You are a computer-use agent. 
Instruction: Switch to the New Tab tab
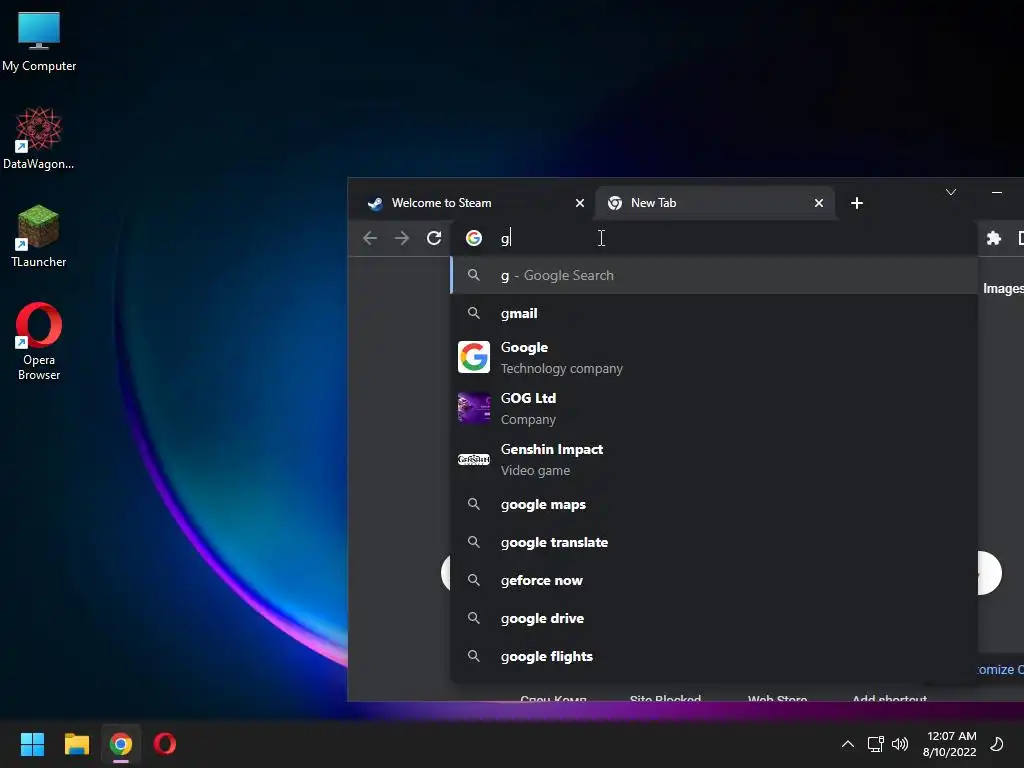714,203
